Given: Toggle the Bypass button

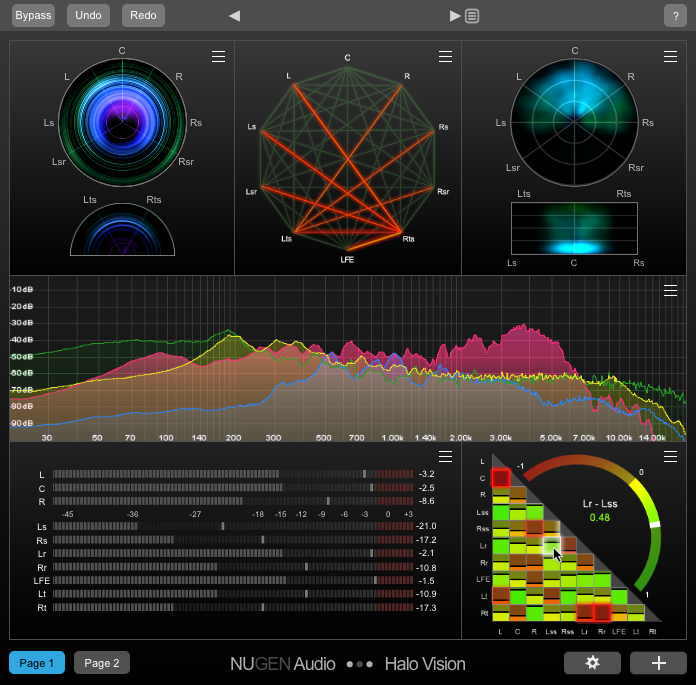Looking at the screenshot, I should 35,16.
